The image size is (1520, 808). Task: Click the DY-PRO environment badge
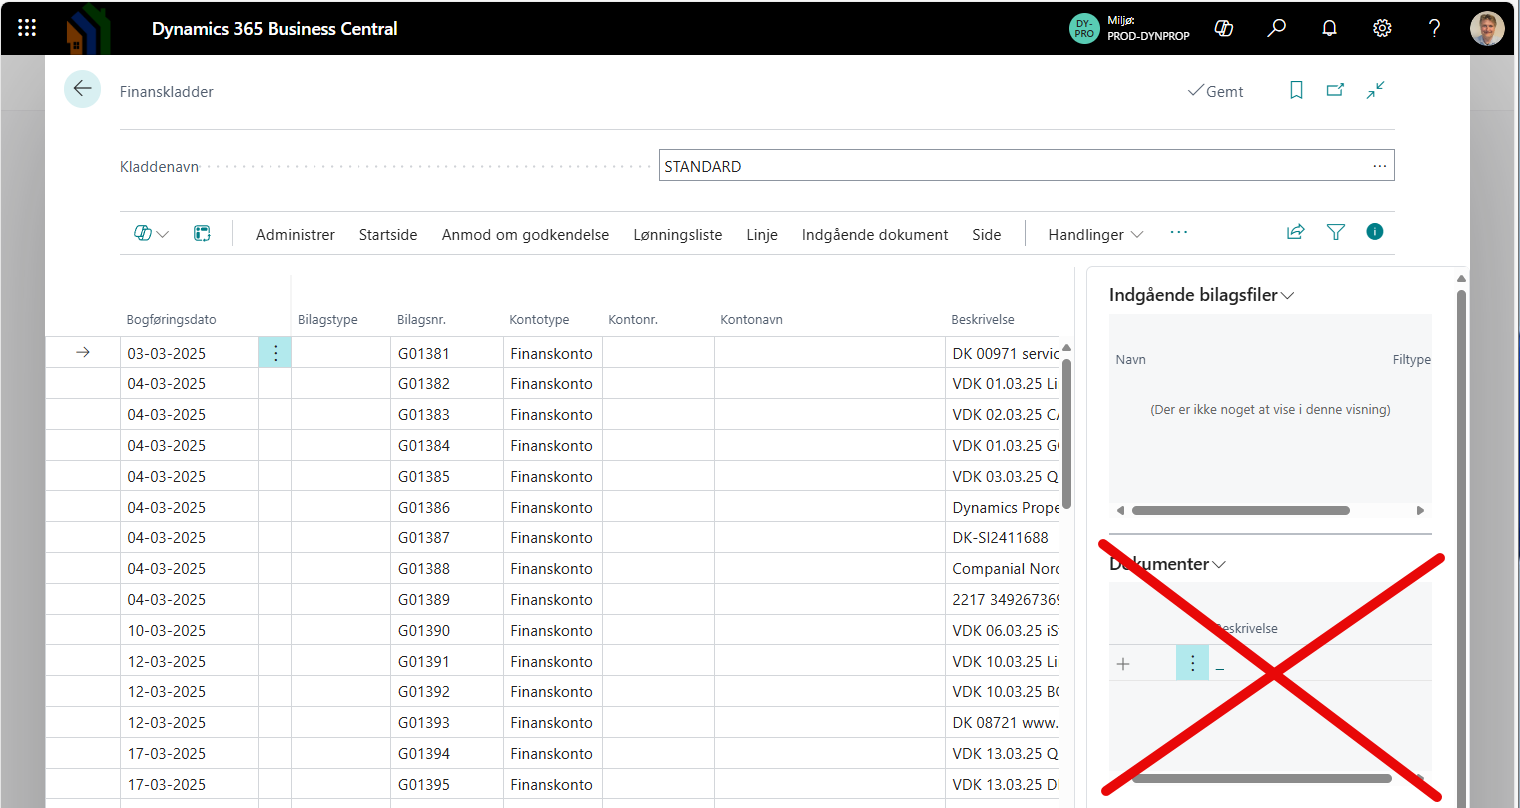pos(1084,28)
